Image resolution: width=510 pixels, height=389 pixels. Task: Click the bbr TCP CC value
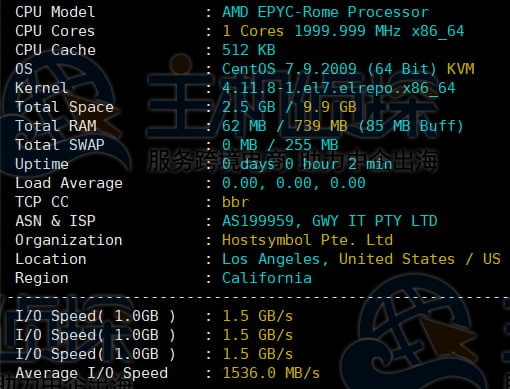(235, 202)
